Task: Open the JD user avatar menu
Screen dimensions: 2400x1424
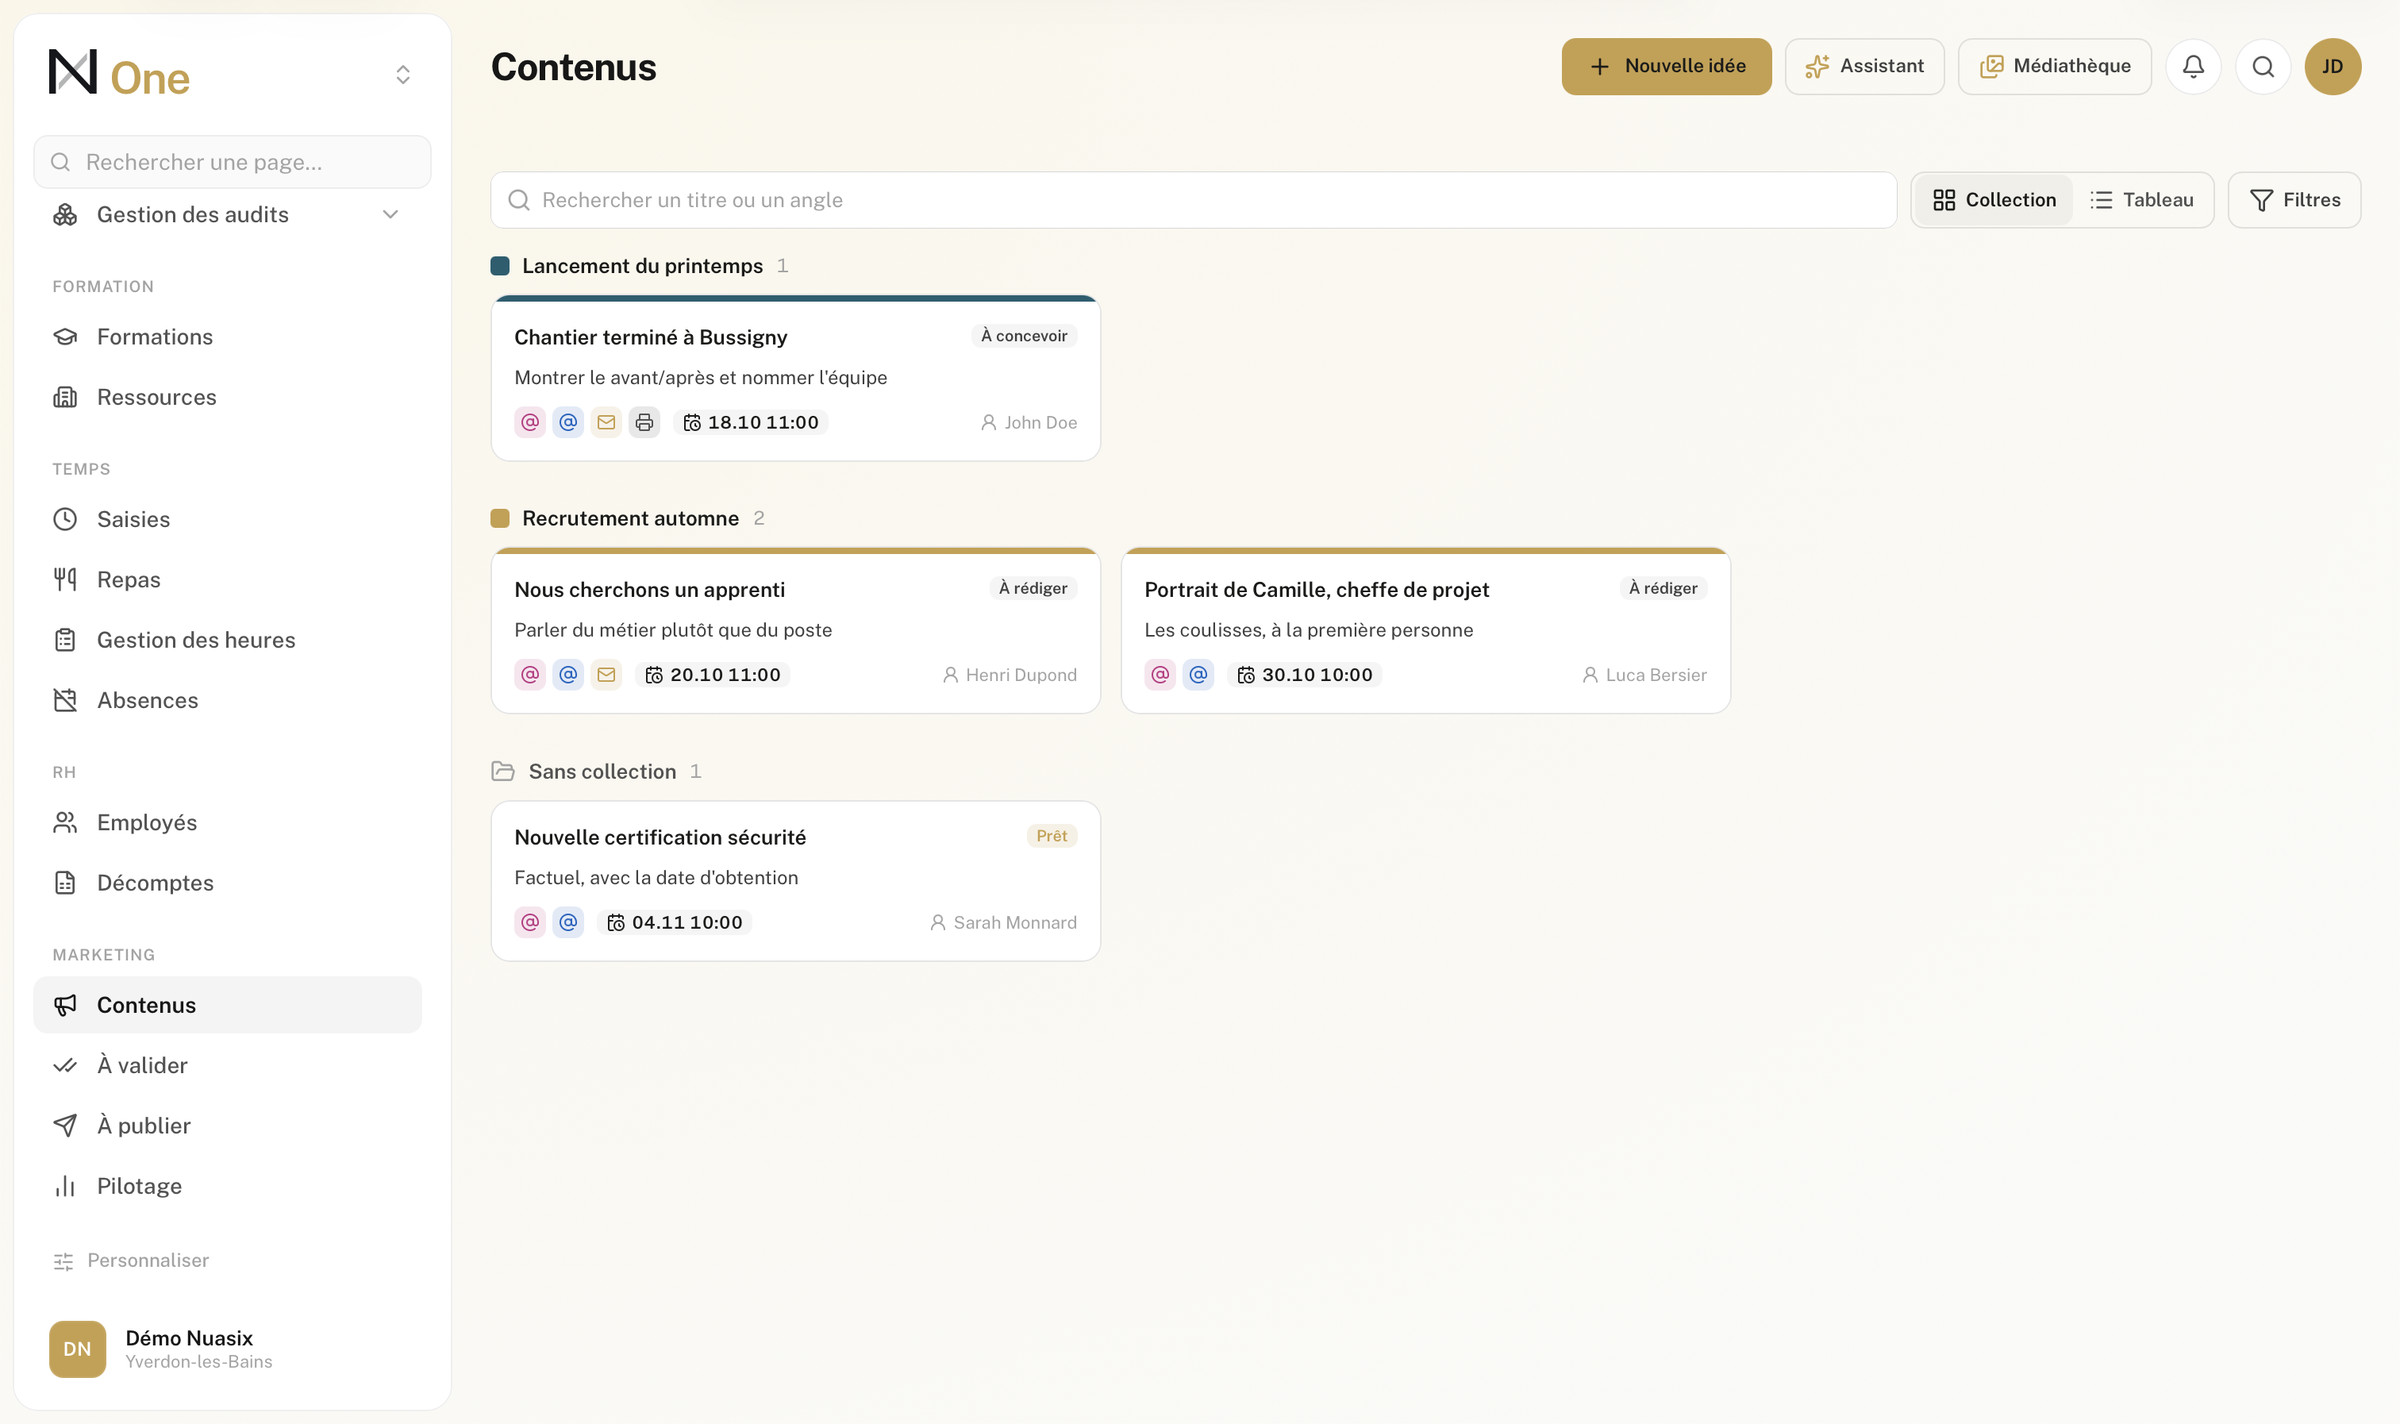Action: click(2333, 66)
